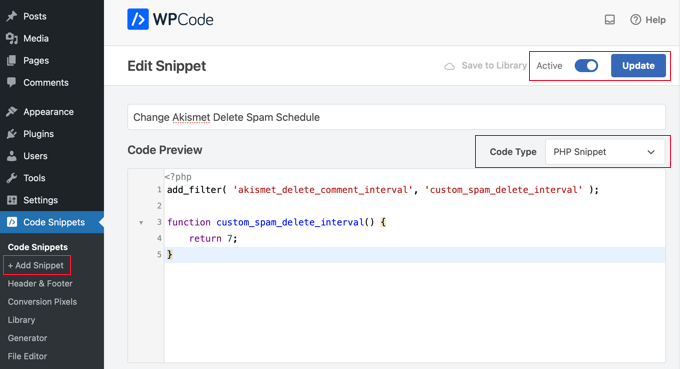
Task: Click the Code Type label
Action: [513, 152]
